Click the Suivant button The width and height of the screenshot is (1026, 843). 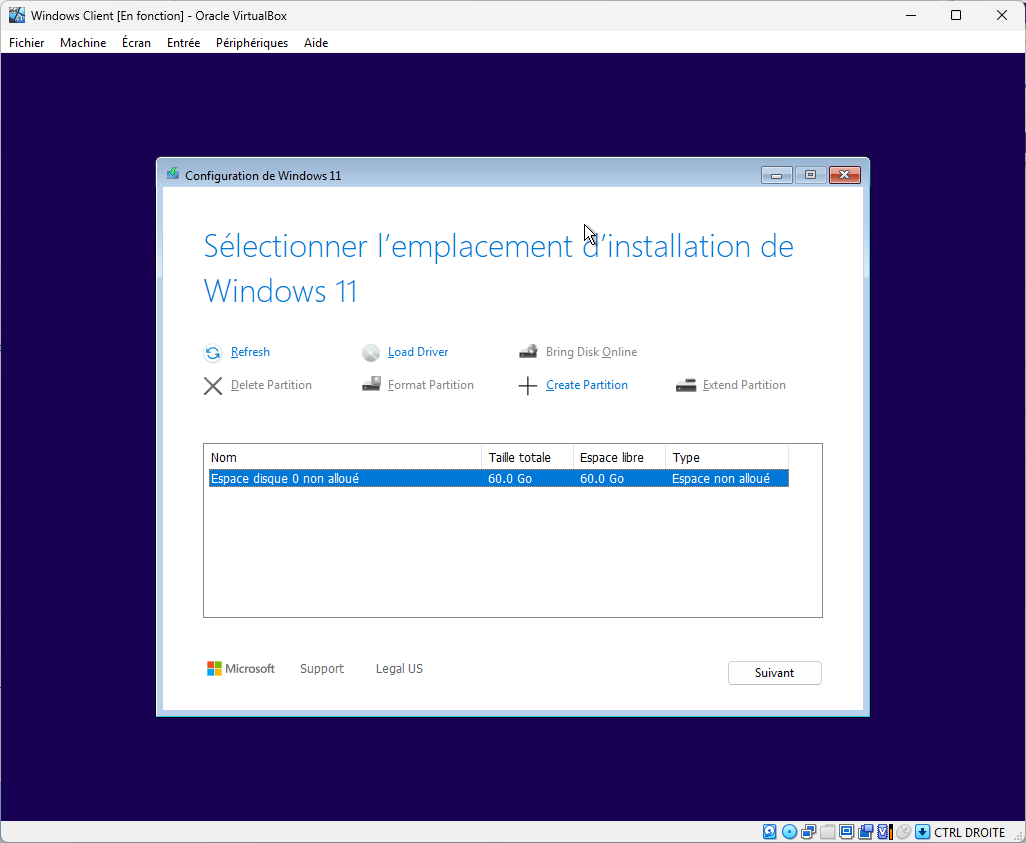coord(774,673)
